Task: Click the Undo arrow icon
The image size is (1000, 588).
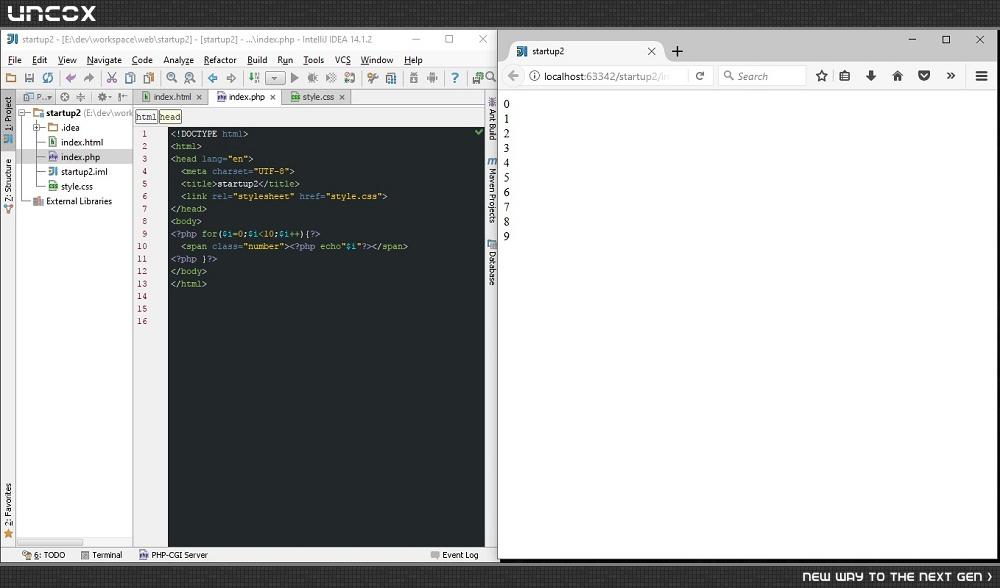Action: 70,78
